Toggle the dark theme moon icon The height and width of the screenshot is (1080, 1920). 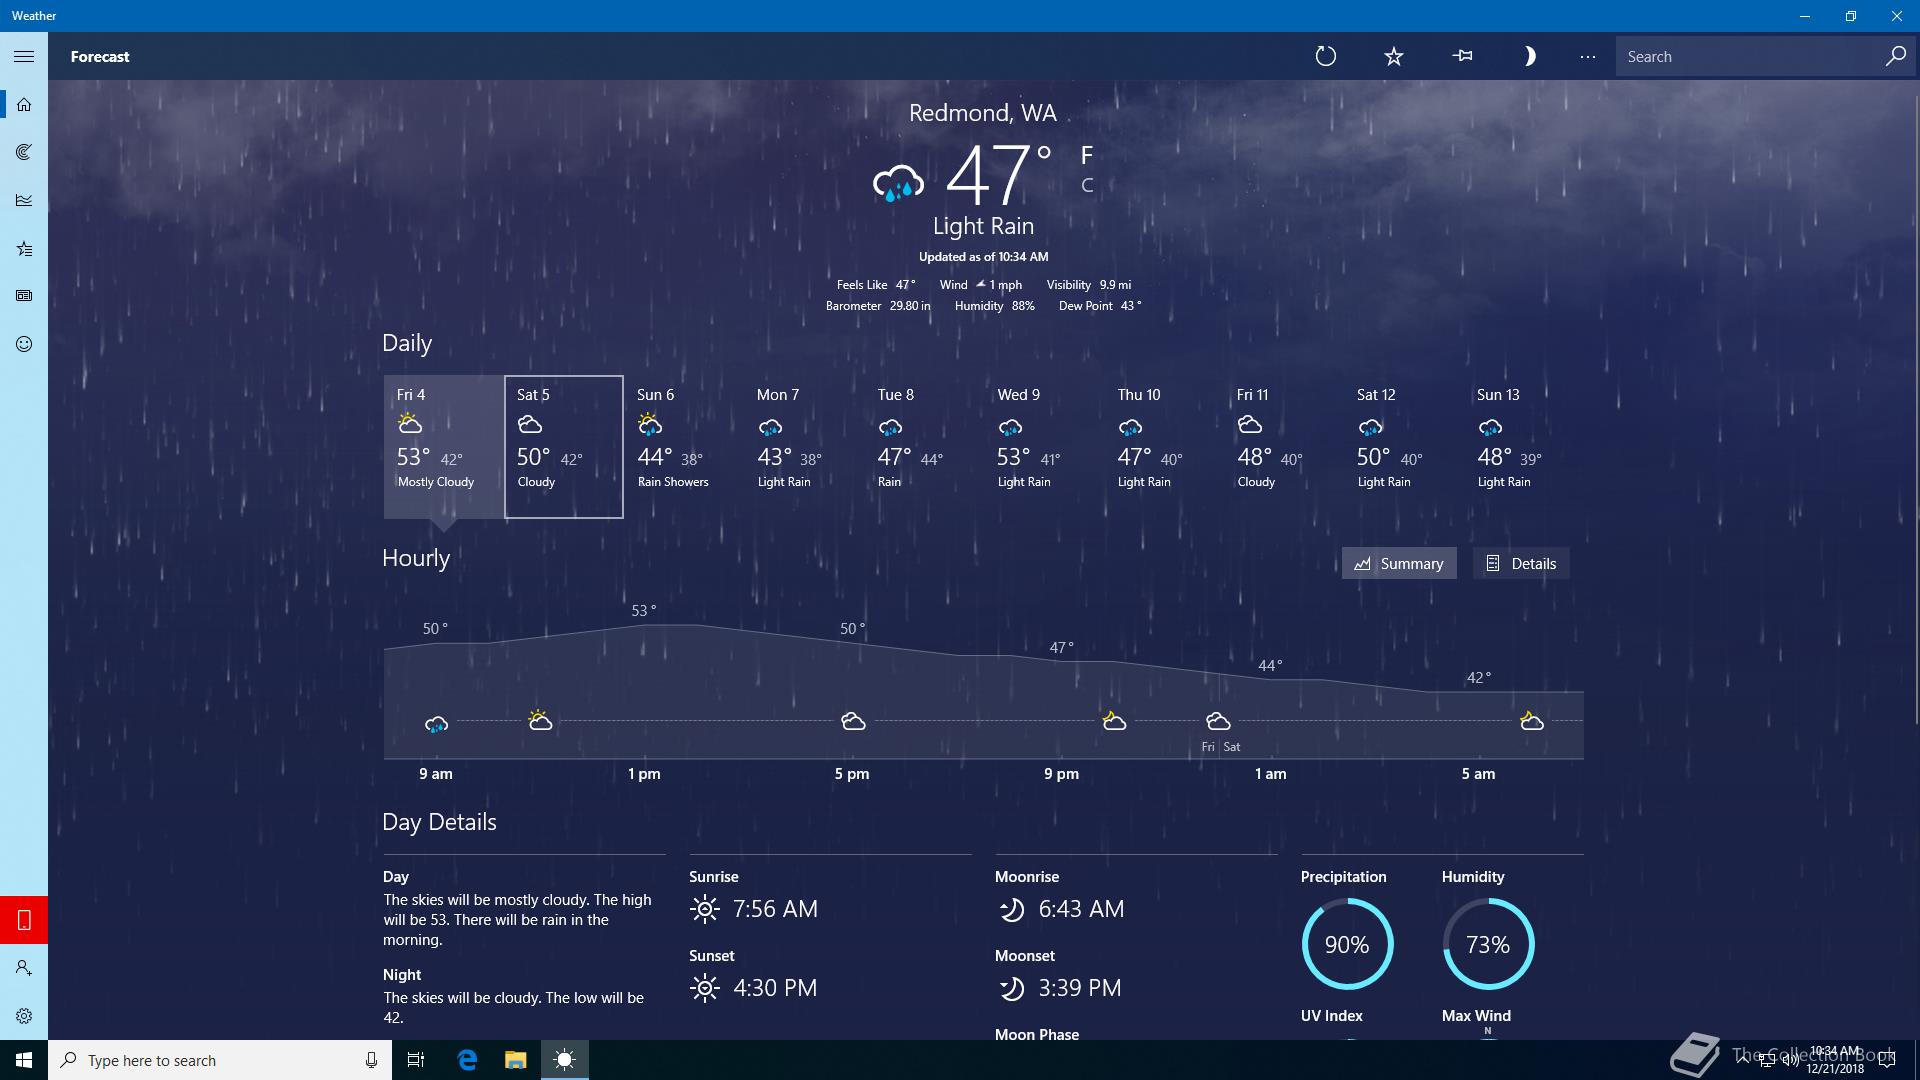coord(1529,56)
